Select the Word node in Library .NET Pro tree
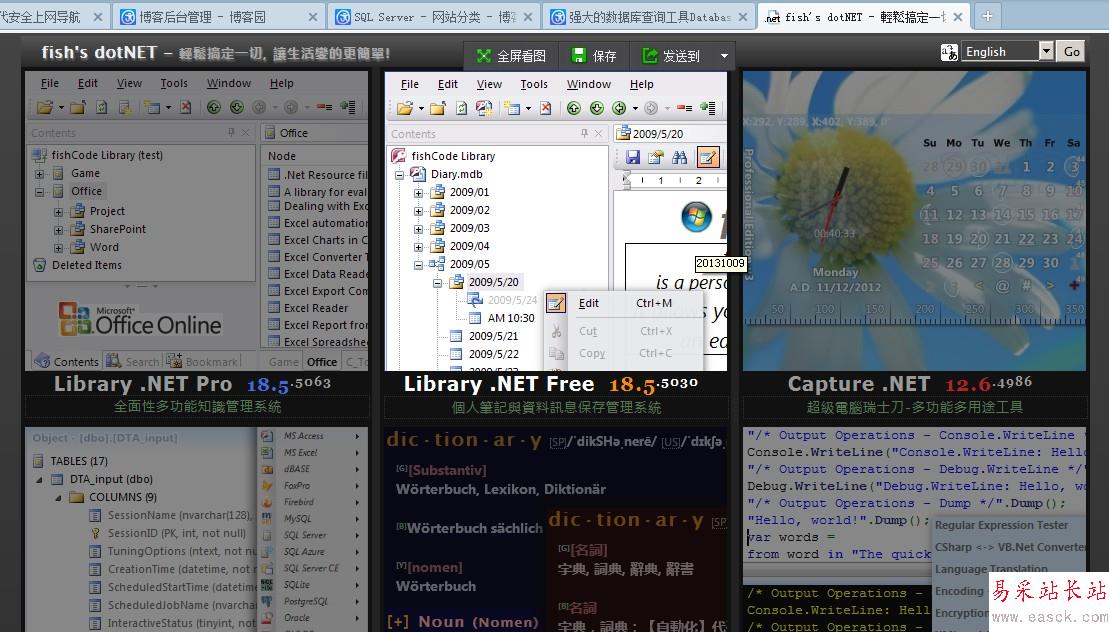Viewport: 1109px width, 632px height. click(x=104, y=247)
